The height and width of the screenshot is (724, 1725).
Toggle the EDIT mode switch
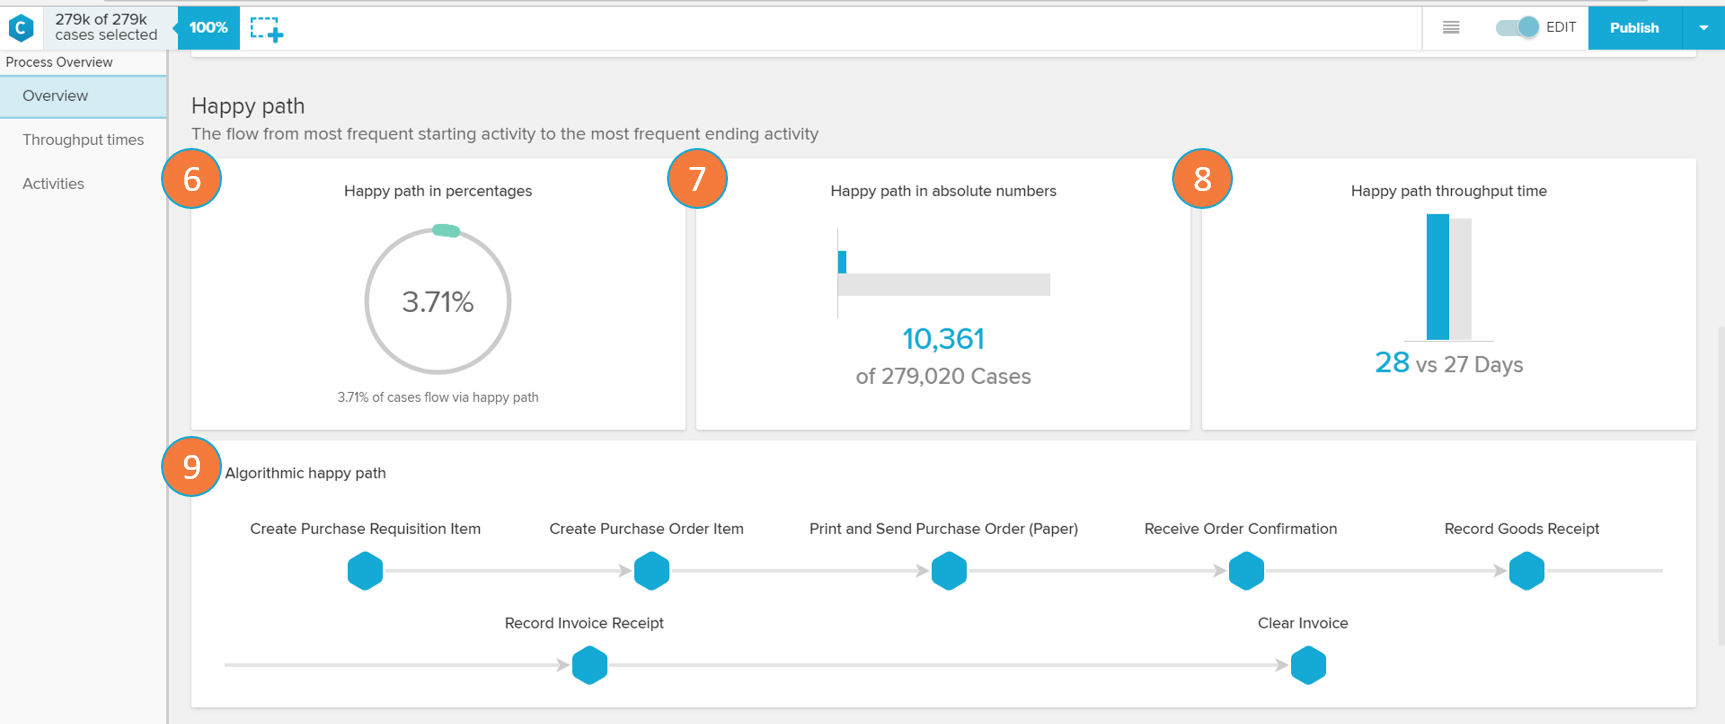1517,28
